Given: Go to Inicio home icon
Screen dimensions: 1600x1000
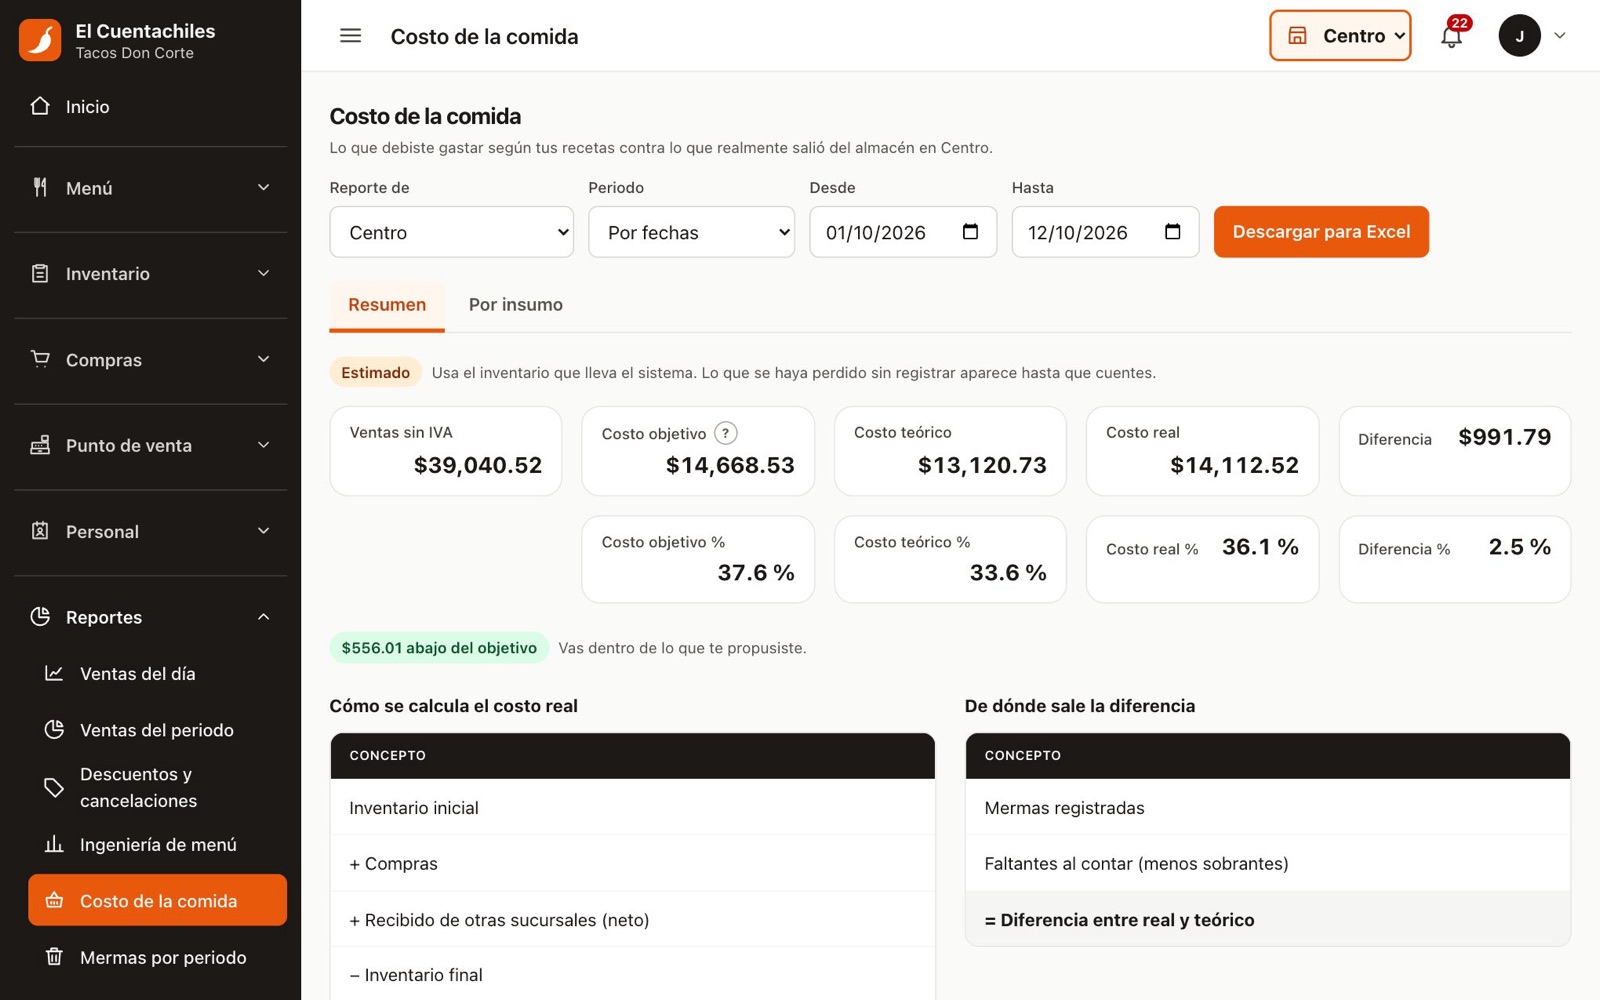Looking at the screenshot, I should [x=40, y=106].
